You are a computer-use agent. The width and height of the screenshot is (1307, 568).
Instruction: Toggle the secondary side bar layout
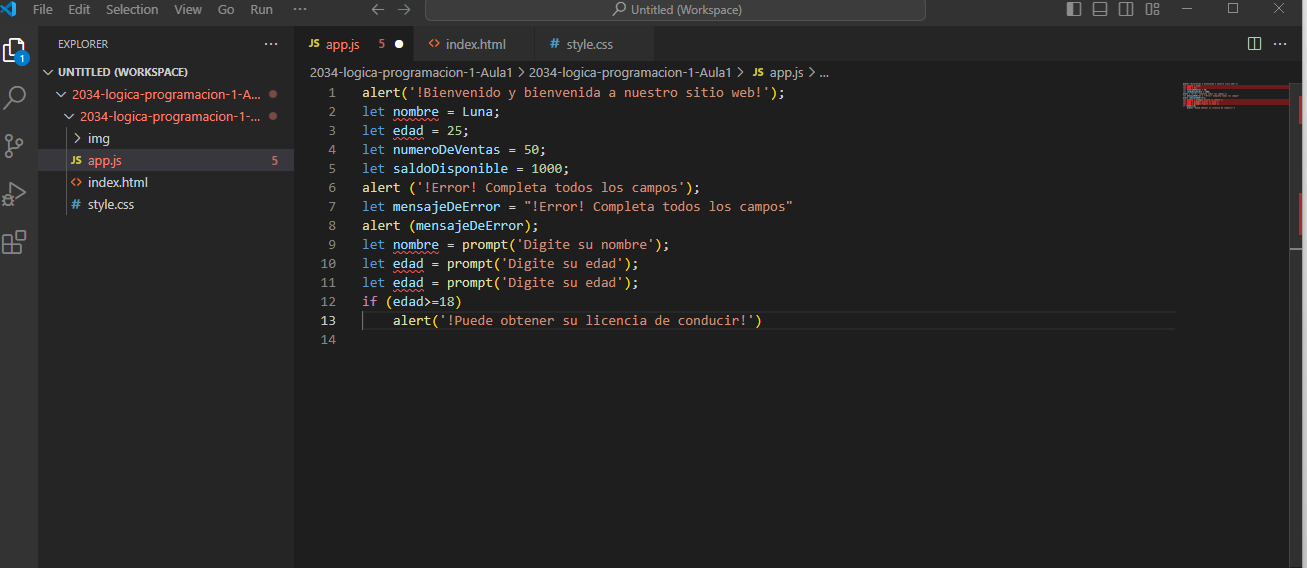click(x=1126, y=10)
